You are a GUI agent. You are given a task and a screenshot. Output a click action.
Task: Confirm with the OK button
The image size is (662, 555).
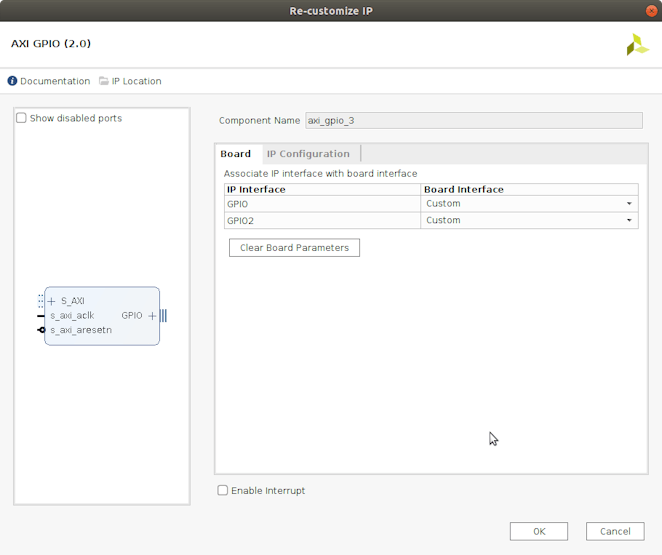pos(538,531)
